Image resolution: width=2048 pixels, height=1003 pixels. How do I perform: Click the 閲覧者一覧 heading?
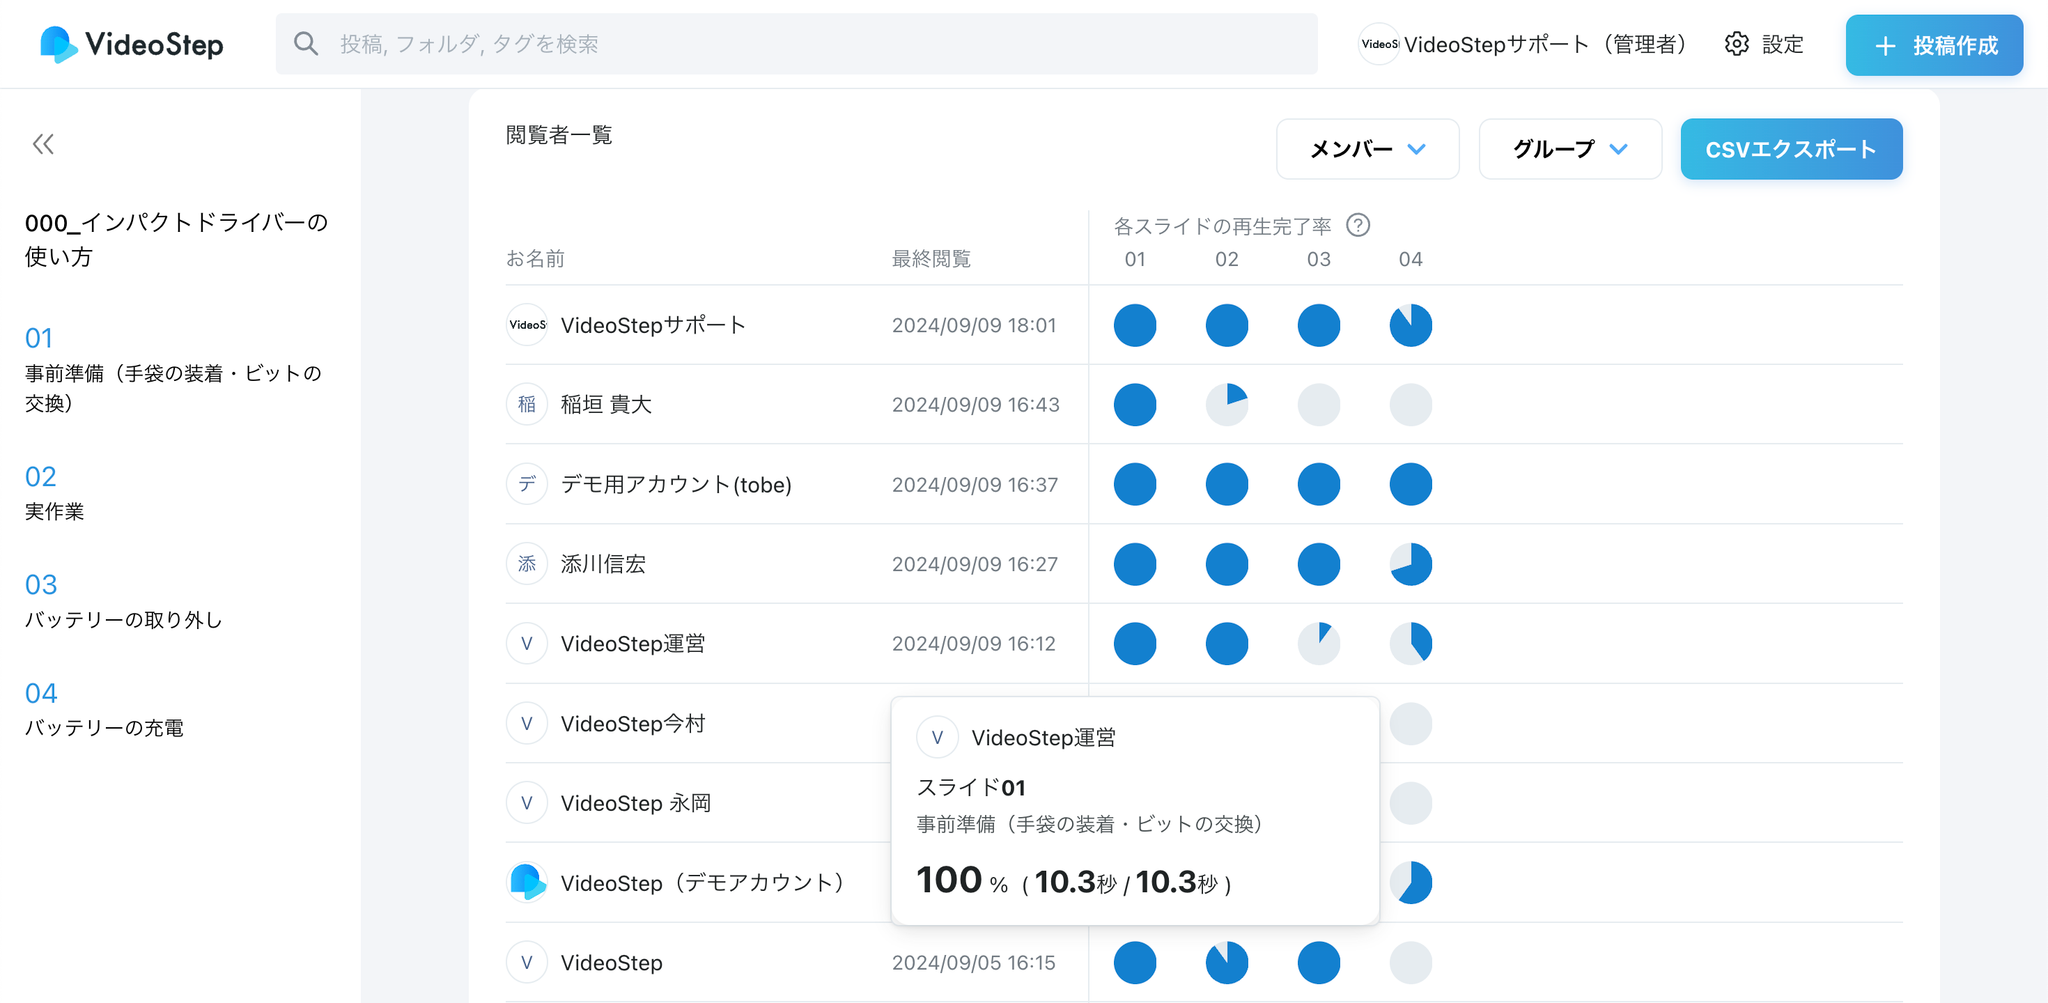(559, 135)
